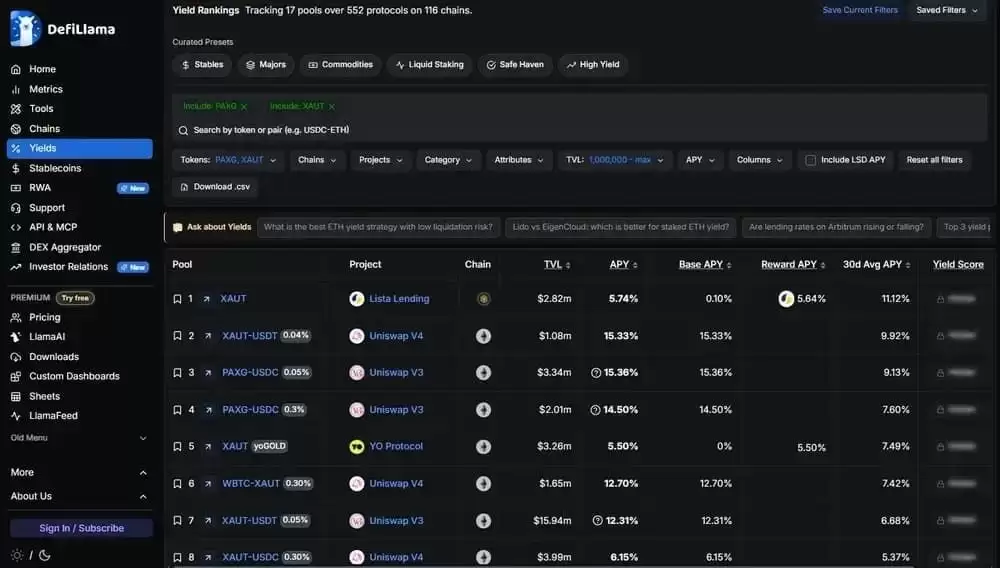Open external link arrow for PAXG-USDC 0.05% pool
This screenshot has height=568, width=1000.
click(208, 373)
